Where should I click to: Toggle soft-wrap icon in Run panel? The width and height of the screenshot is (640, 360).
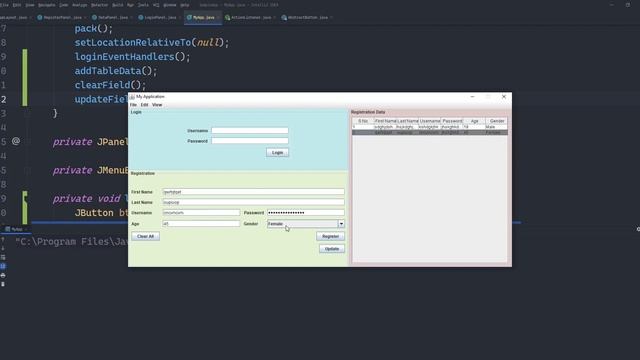point(3,257)
